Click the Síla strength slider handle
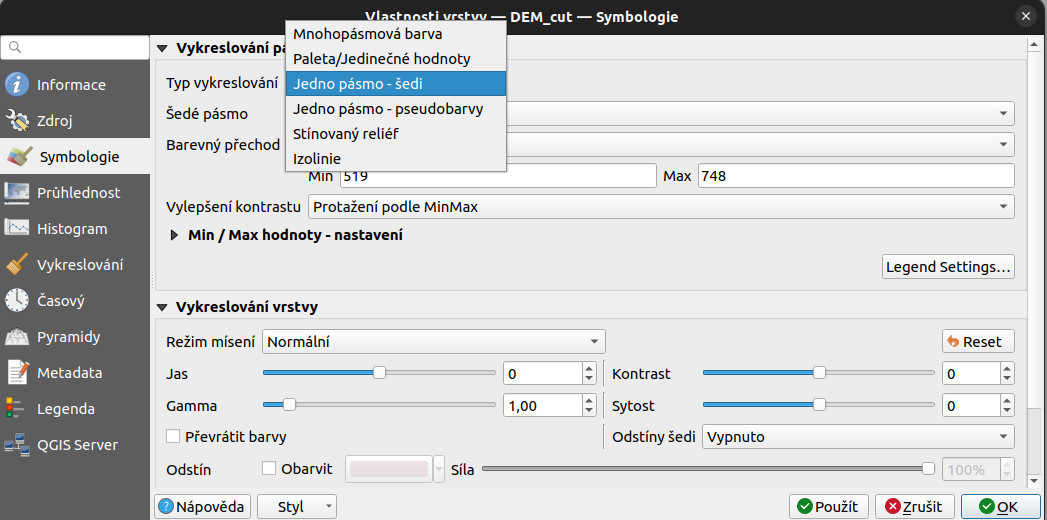This screenshot has width=1047, height=520. [928, 469]
